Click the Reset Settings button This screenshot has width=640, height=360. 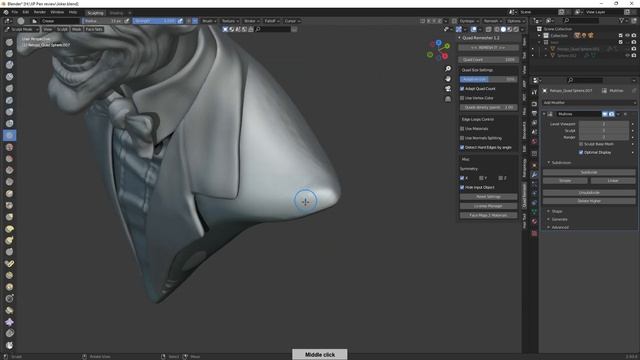click(x=488, y=197)
